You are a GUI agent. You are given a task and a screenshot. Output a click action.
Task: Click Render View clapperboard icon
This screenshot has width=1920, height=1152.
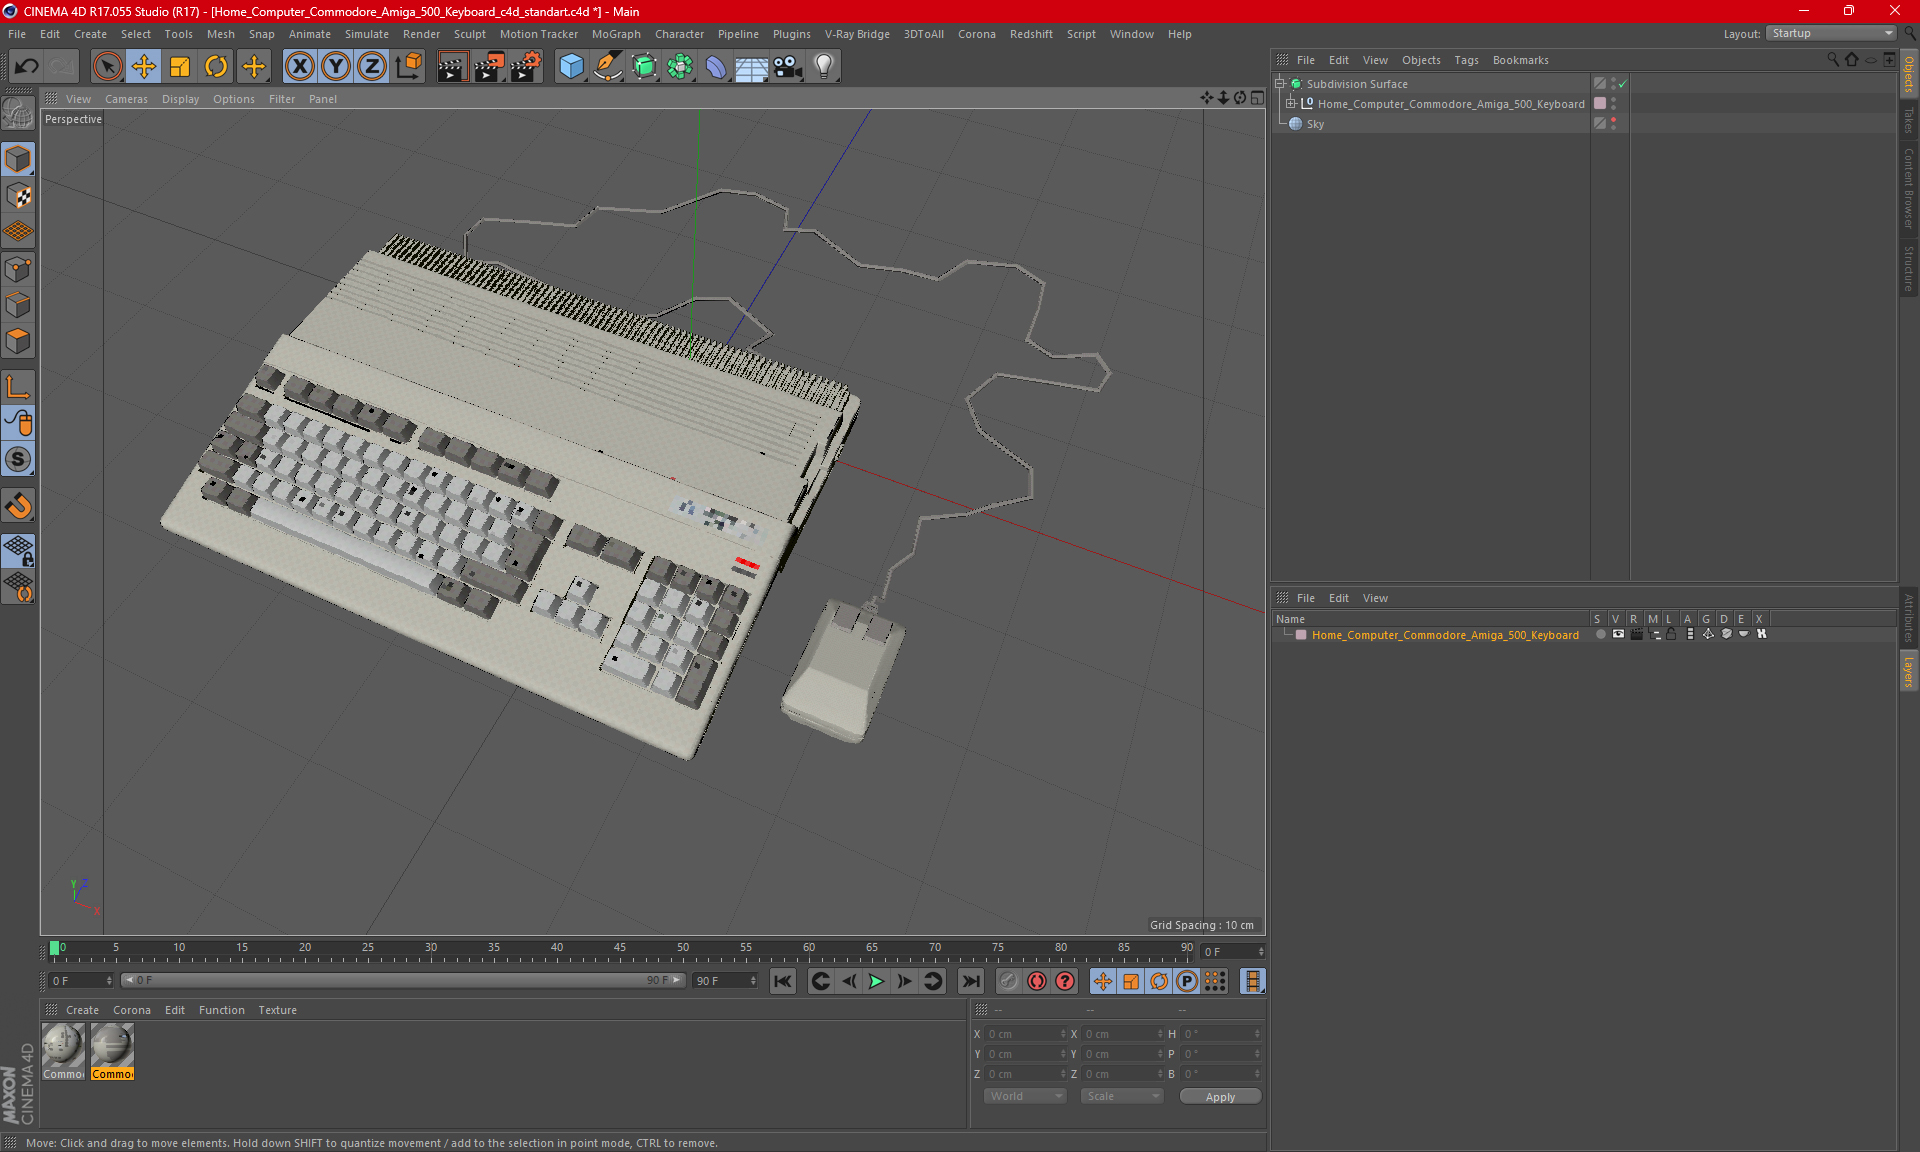click(452, 67)
